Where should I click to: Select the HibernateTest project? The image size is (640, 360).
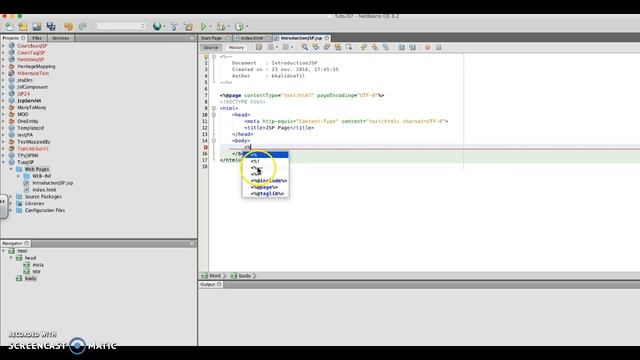[x=33, y=73]
